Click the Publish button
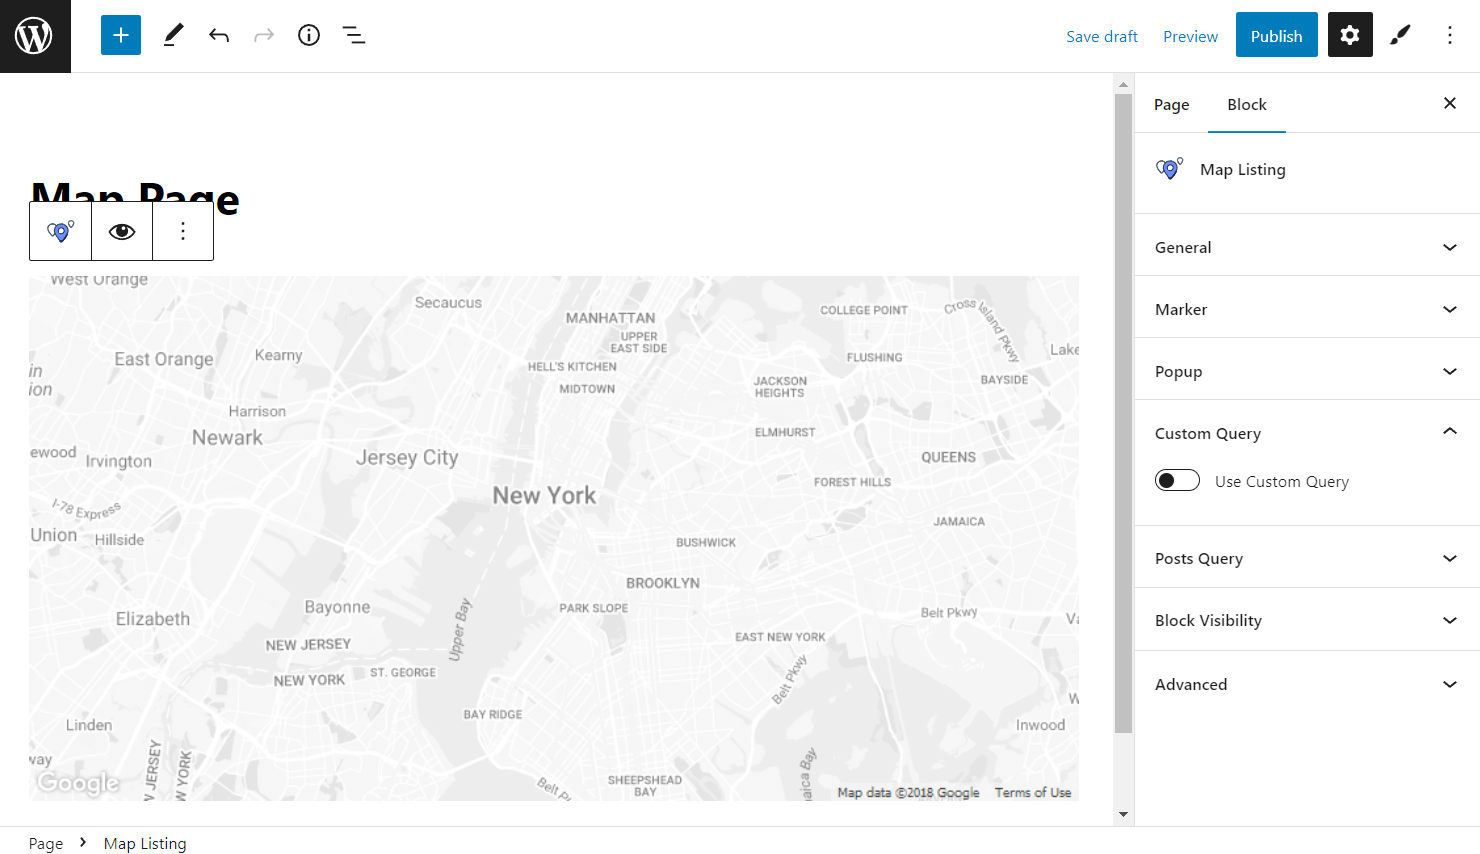 pos(1277,35)
